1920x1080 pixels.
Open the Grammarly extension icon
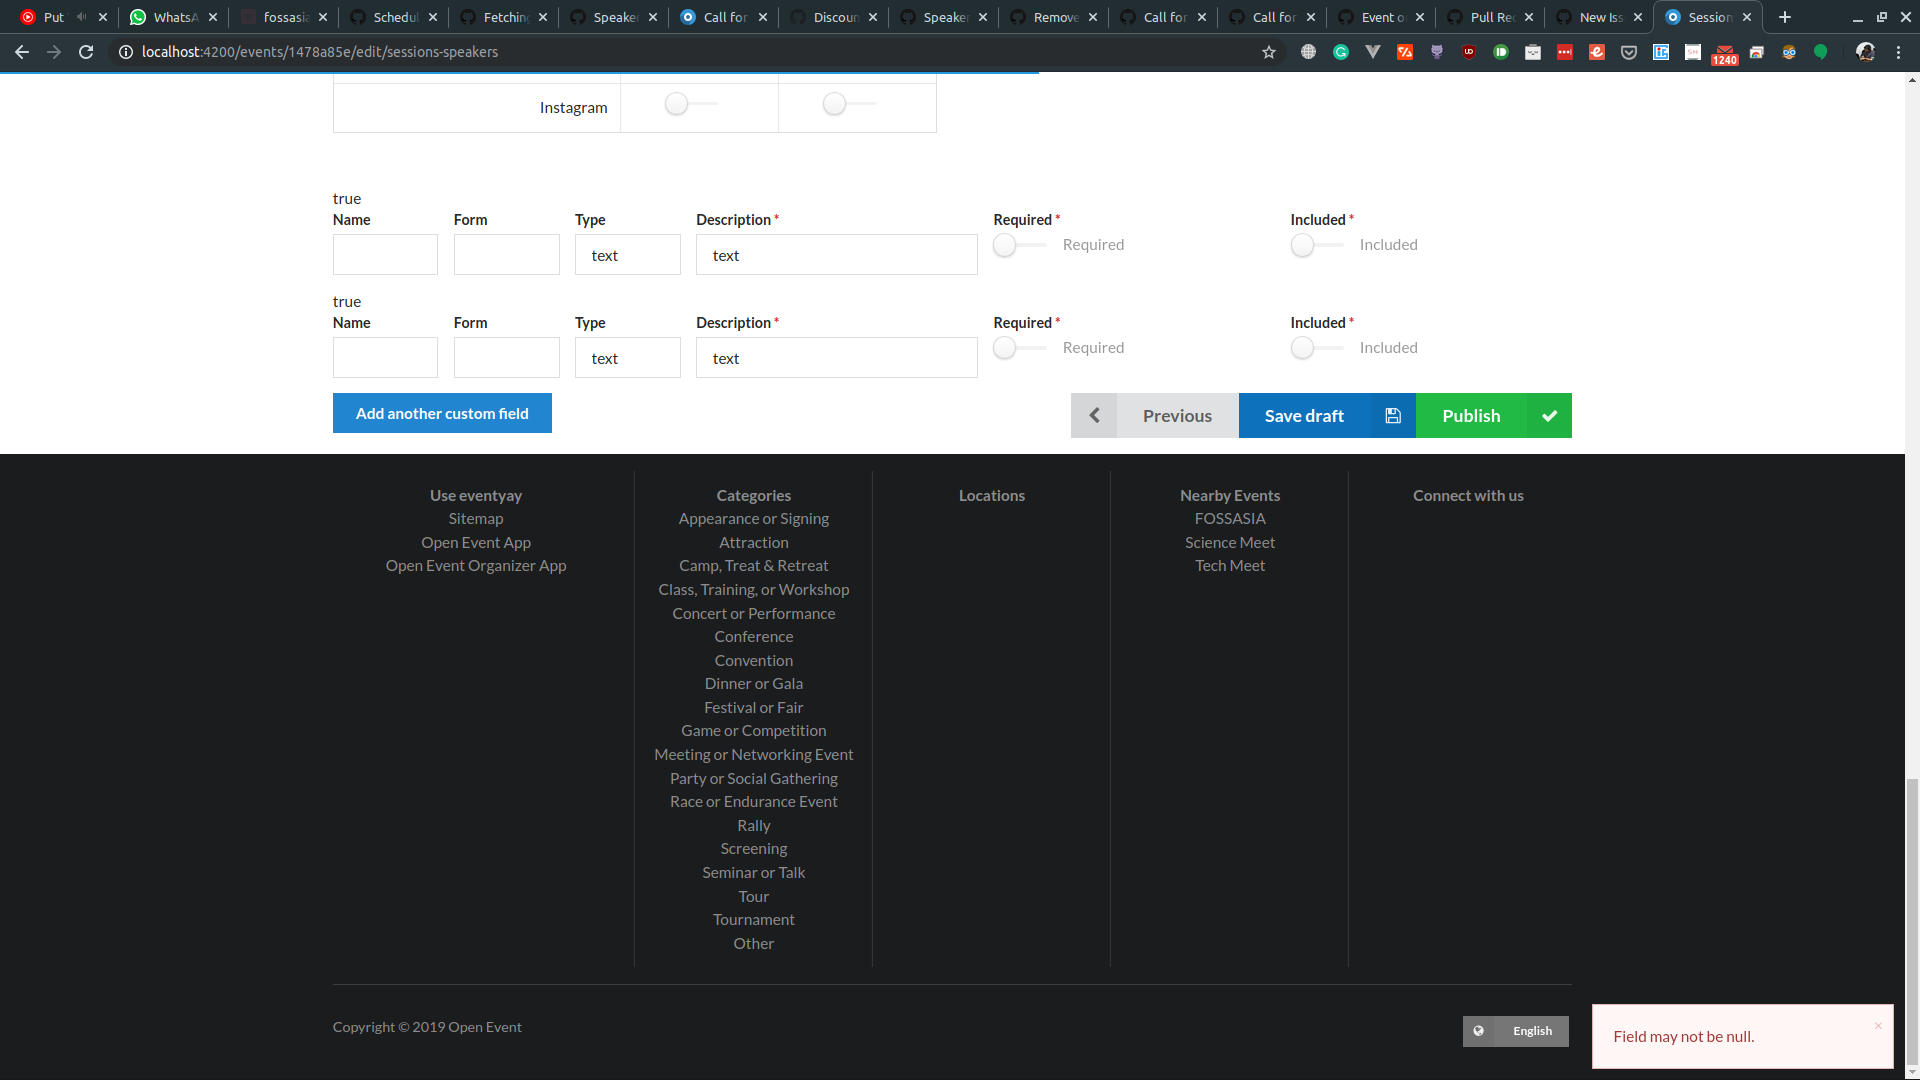click(x=1341, y=52)
